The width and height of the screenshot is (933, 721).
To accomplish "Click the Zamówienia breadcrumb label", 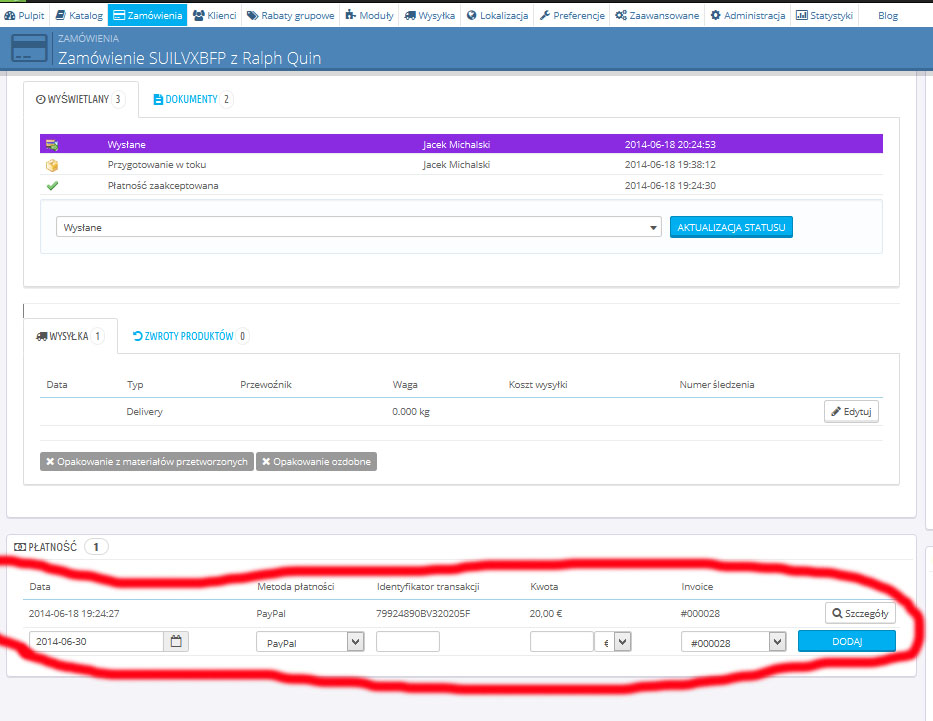I will [88, 38].
